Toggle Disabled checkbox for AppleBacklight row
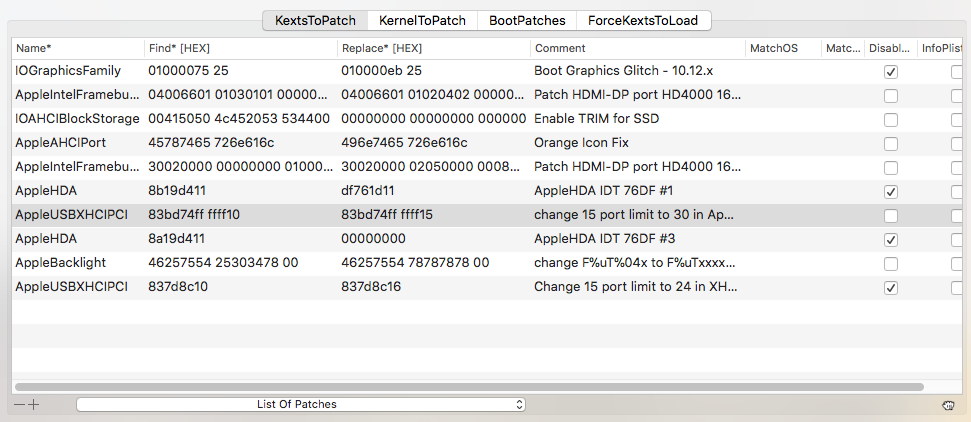The height and width of the screenshot is (422, 971). tap(890, 264)
